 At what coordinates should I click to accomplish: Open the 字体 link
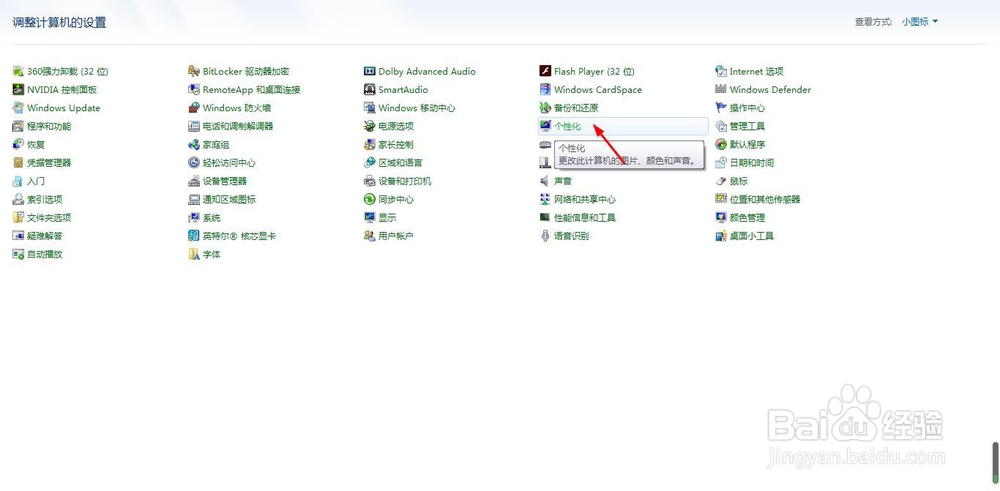212,254
